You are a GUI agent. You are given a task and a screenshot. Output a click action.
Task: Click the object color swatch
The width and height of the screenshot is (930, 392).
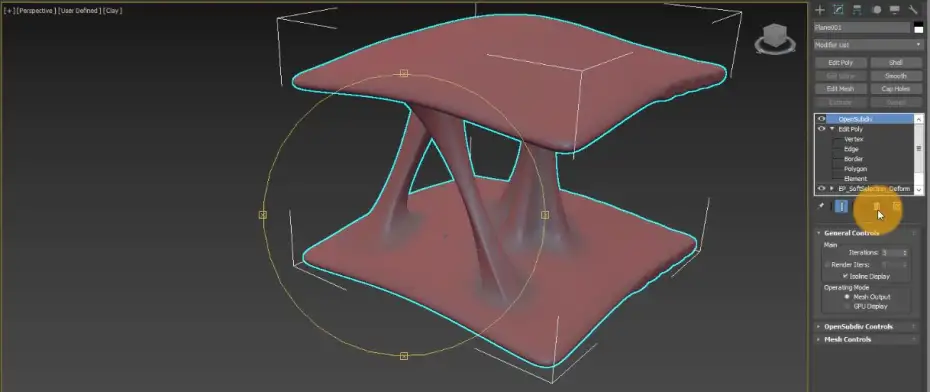(918, 27)
